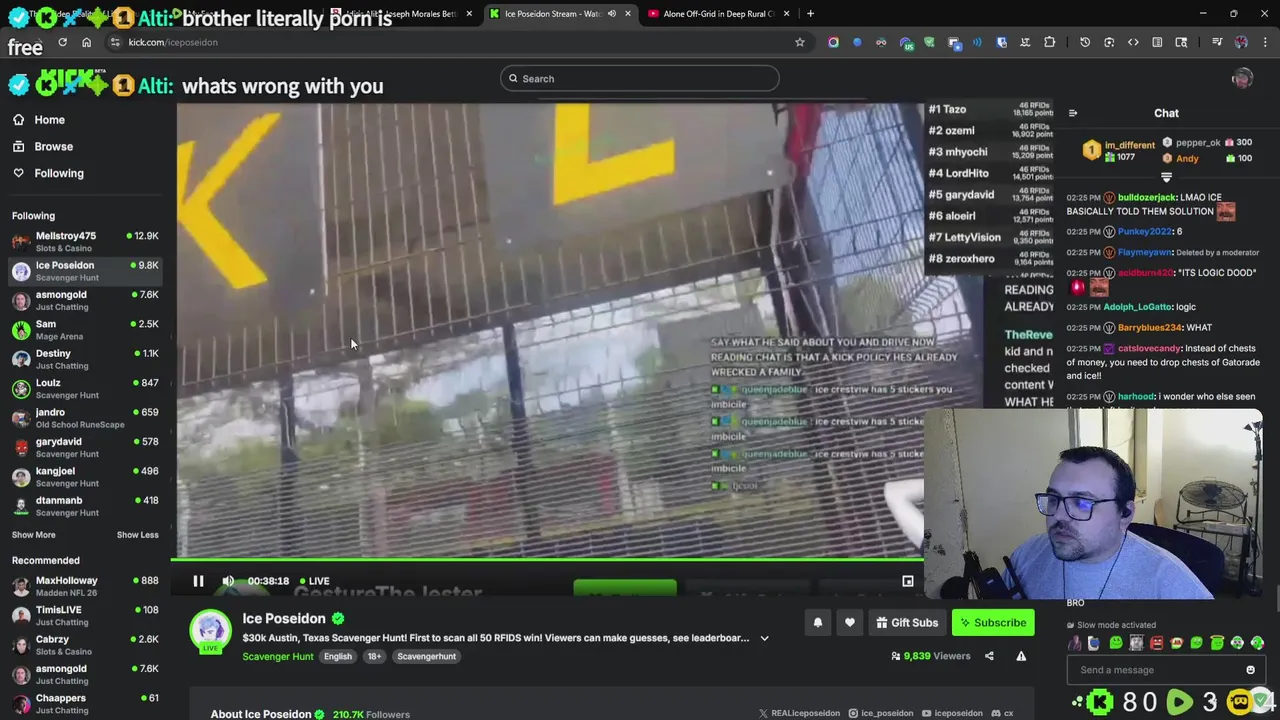Collapse chat using the chat panel icon
1280x720 pixels.
tap(1072, 113)
